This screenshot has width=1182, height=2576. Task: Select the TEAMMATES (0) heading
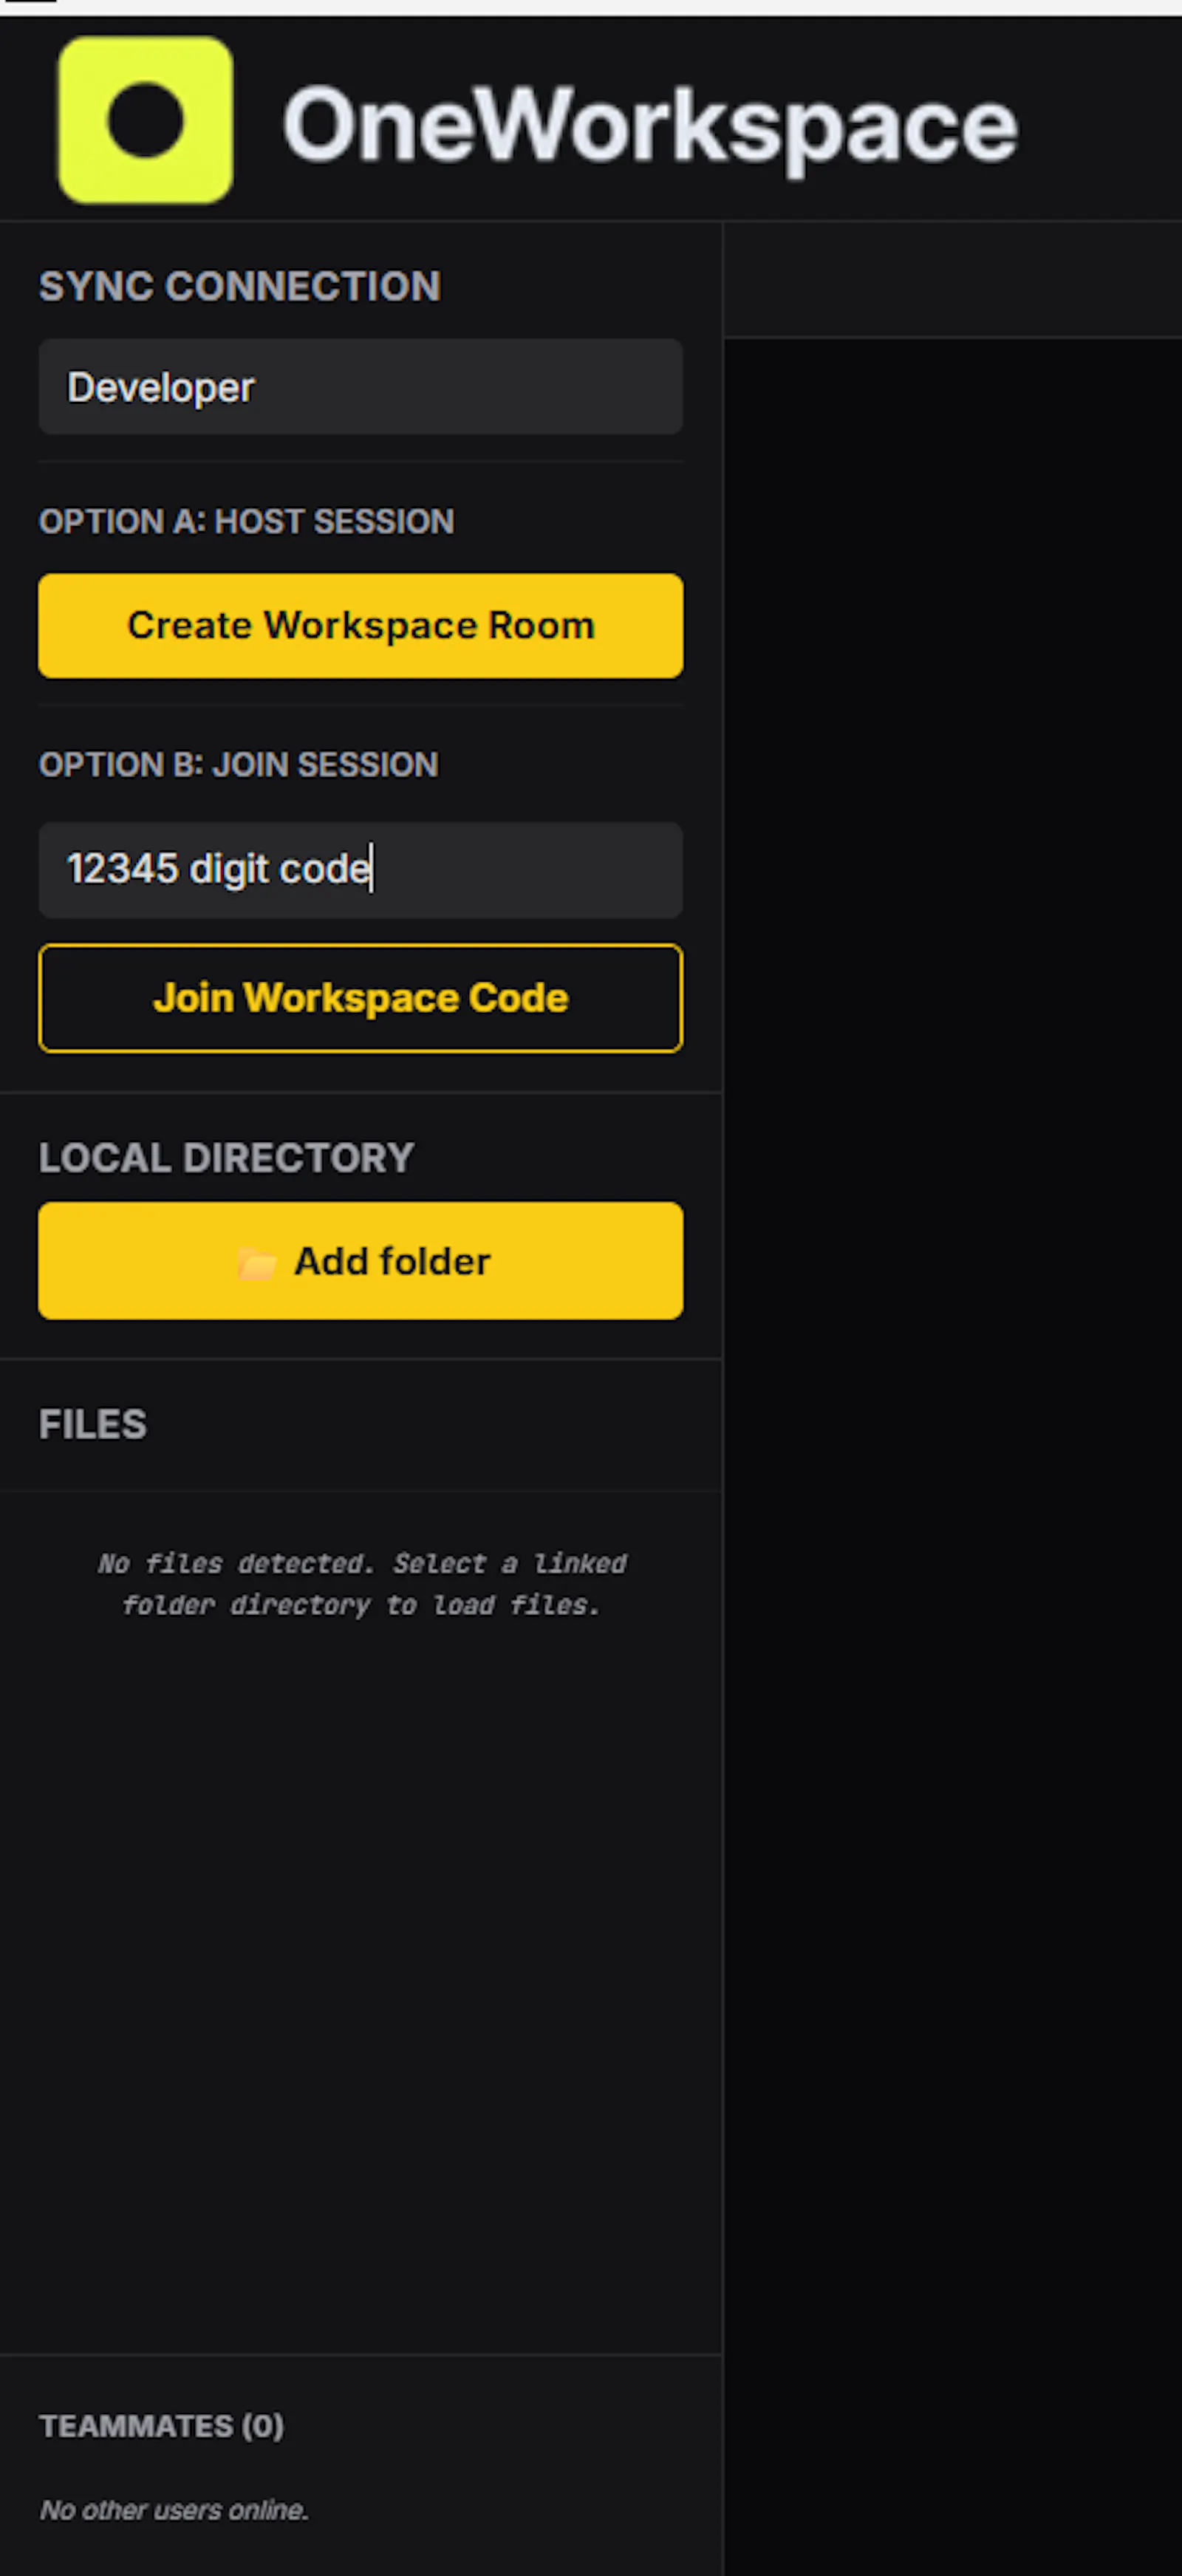point(161,2426)
